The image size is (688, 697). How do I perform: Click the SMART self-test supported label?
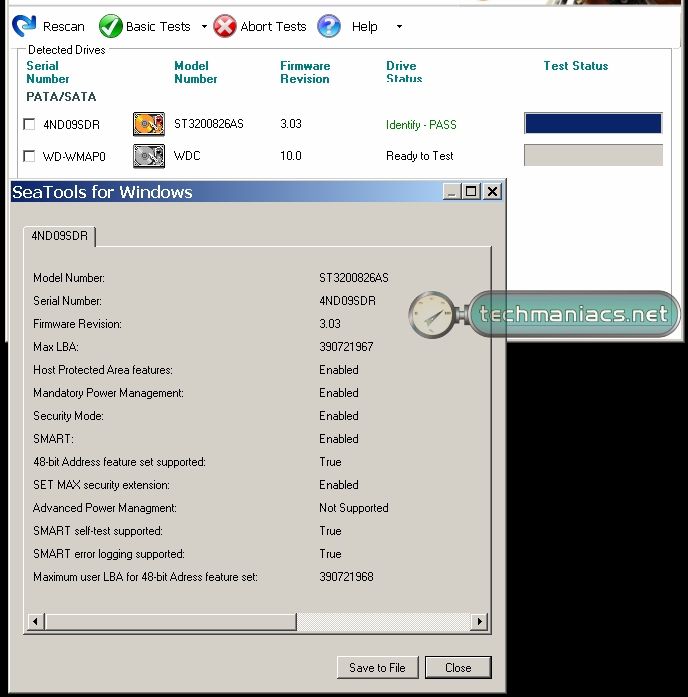(x=98, y=531)
